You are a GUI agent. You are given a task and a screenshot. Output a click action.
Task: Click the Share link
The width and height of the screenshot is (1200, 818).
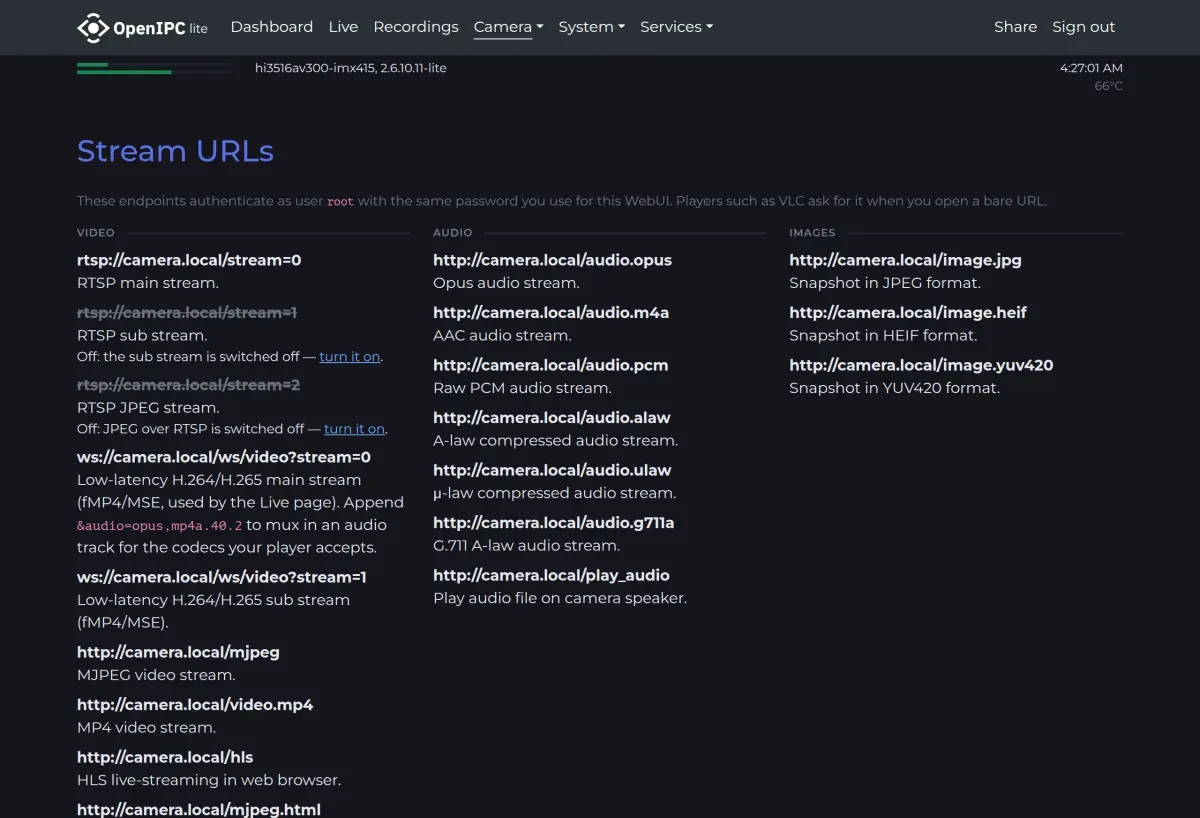(x=1015, y=27)
